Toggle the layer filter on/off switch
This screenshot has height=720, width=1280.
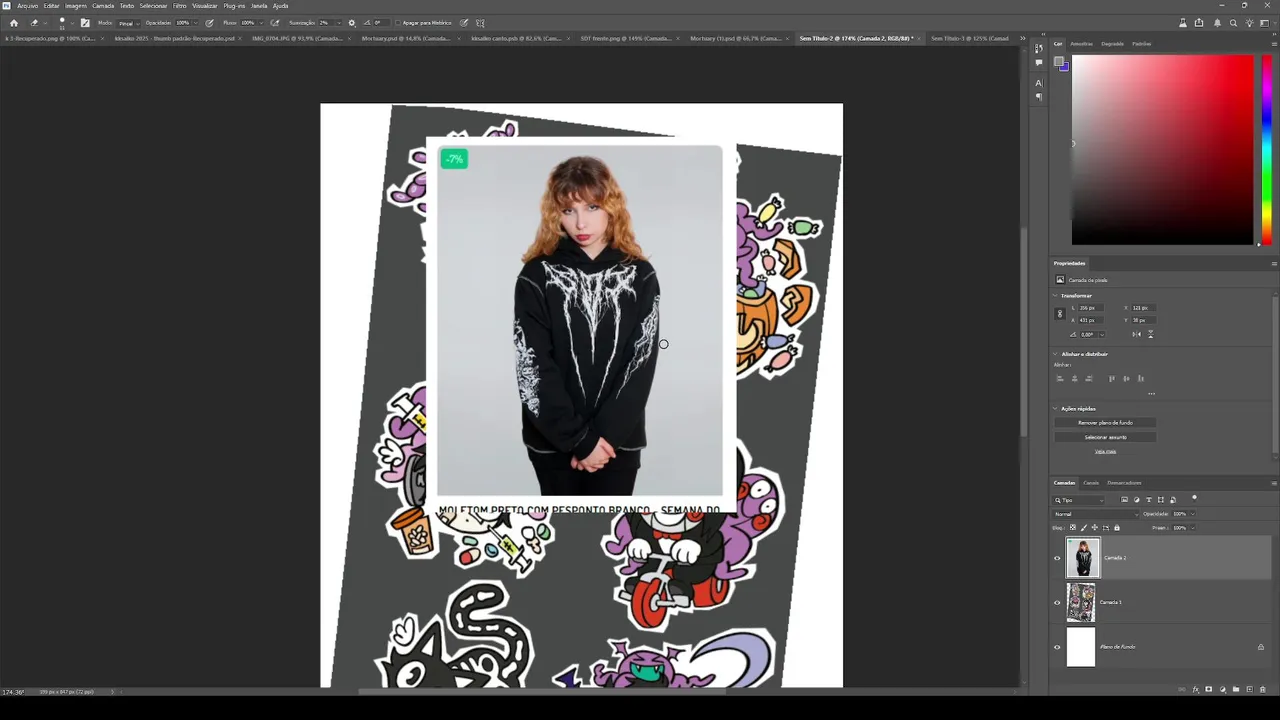tap(1194, 498)
